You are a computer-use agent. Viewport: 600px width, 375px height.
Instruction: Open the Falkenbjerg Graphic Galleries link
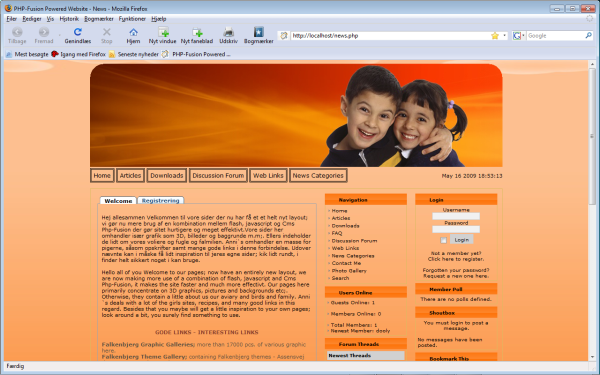point(148,344)
